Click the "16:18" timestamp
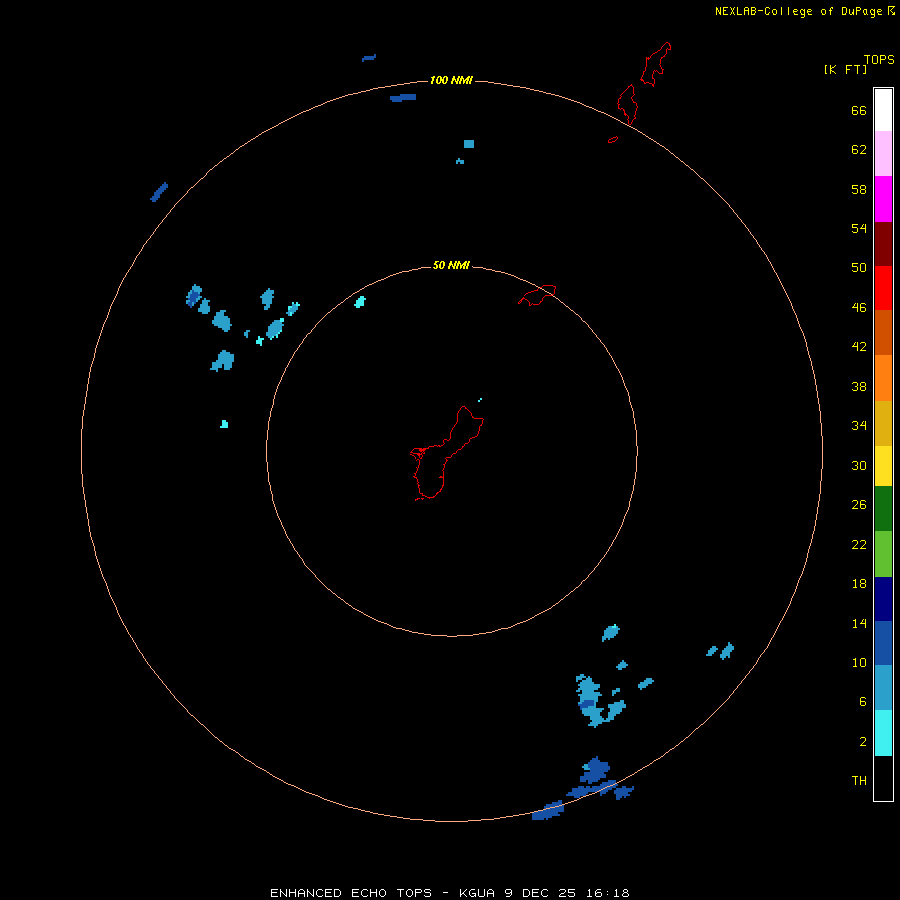 click(608, 893)
